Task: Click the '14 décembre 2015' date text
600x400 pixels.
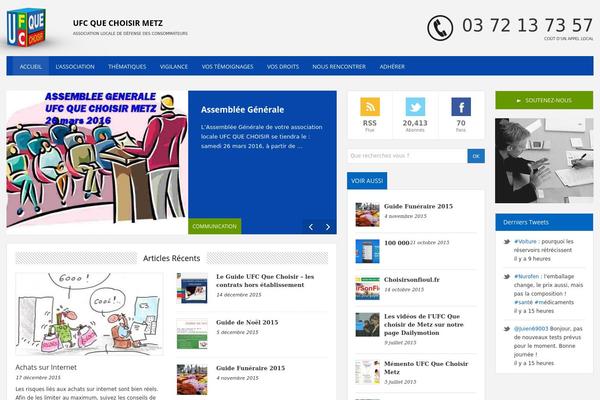Action: pyautogui.click(x=238, y=295)
